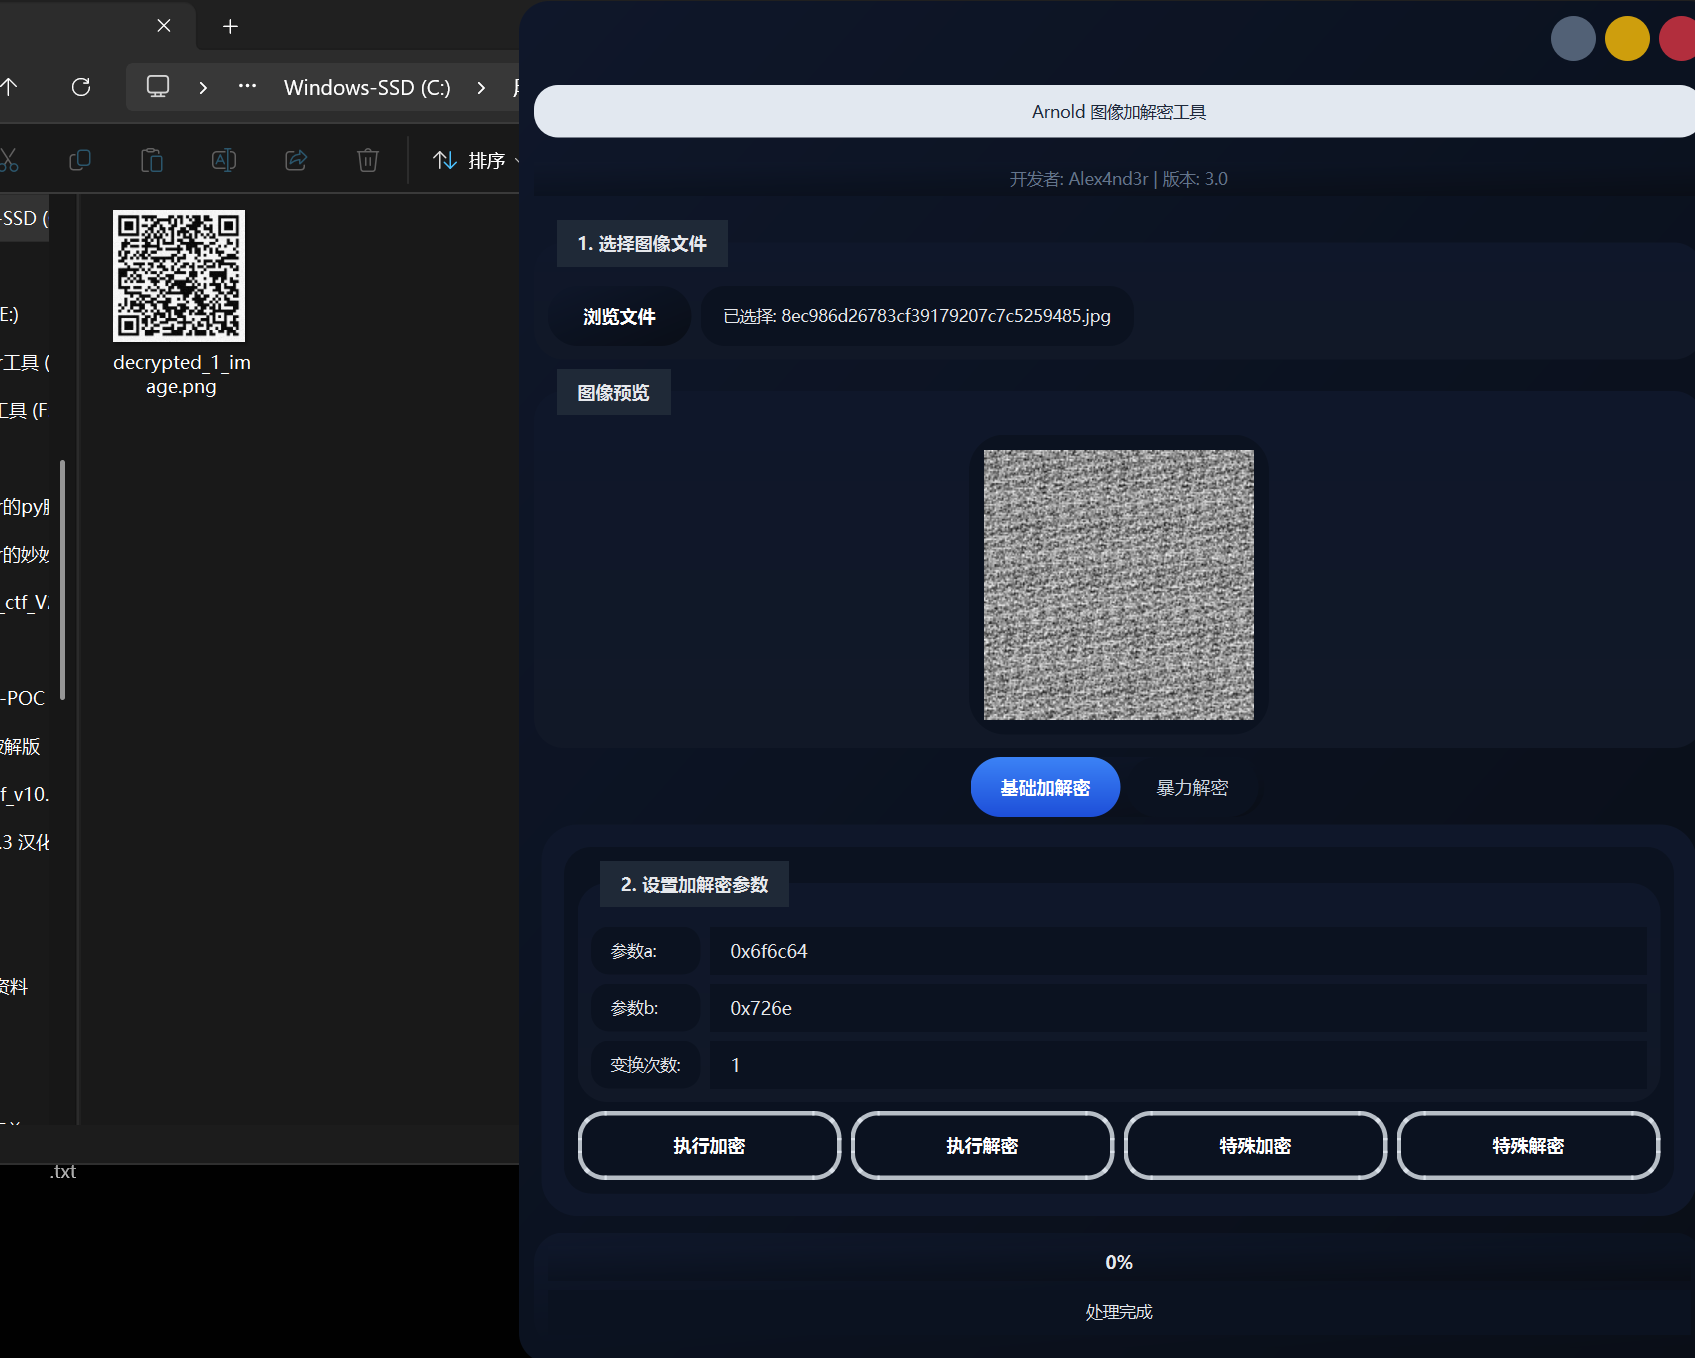This screenshot has width=1695, height=1358.
Task: Click the This PC monitor icon in address bar
Action: coord(158,87)
